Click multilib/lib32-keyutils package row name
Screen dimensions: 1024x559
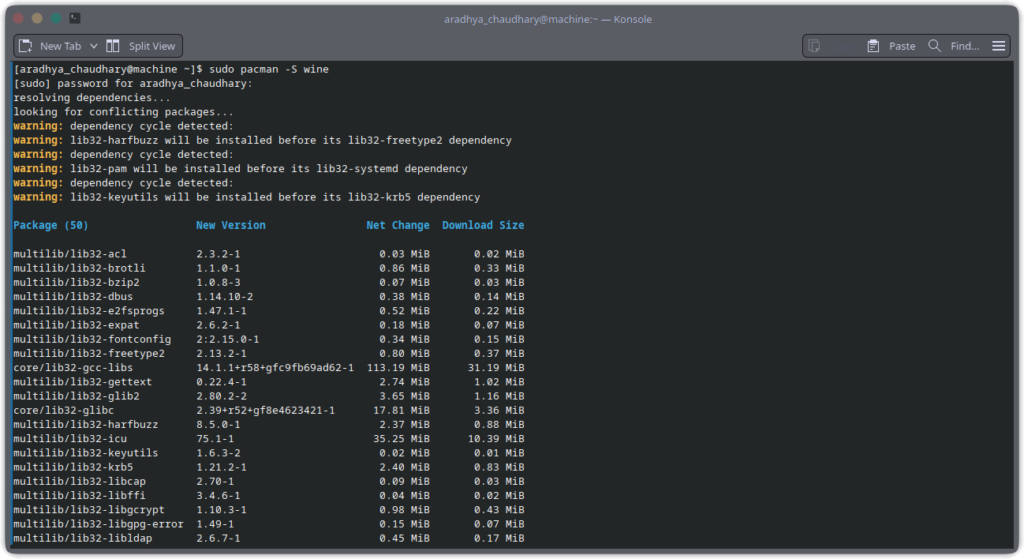tap(85, 453)
